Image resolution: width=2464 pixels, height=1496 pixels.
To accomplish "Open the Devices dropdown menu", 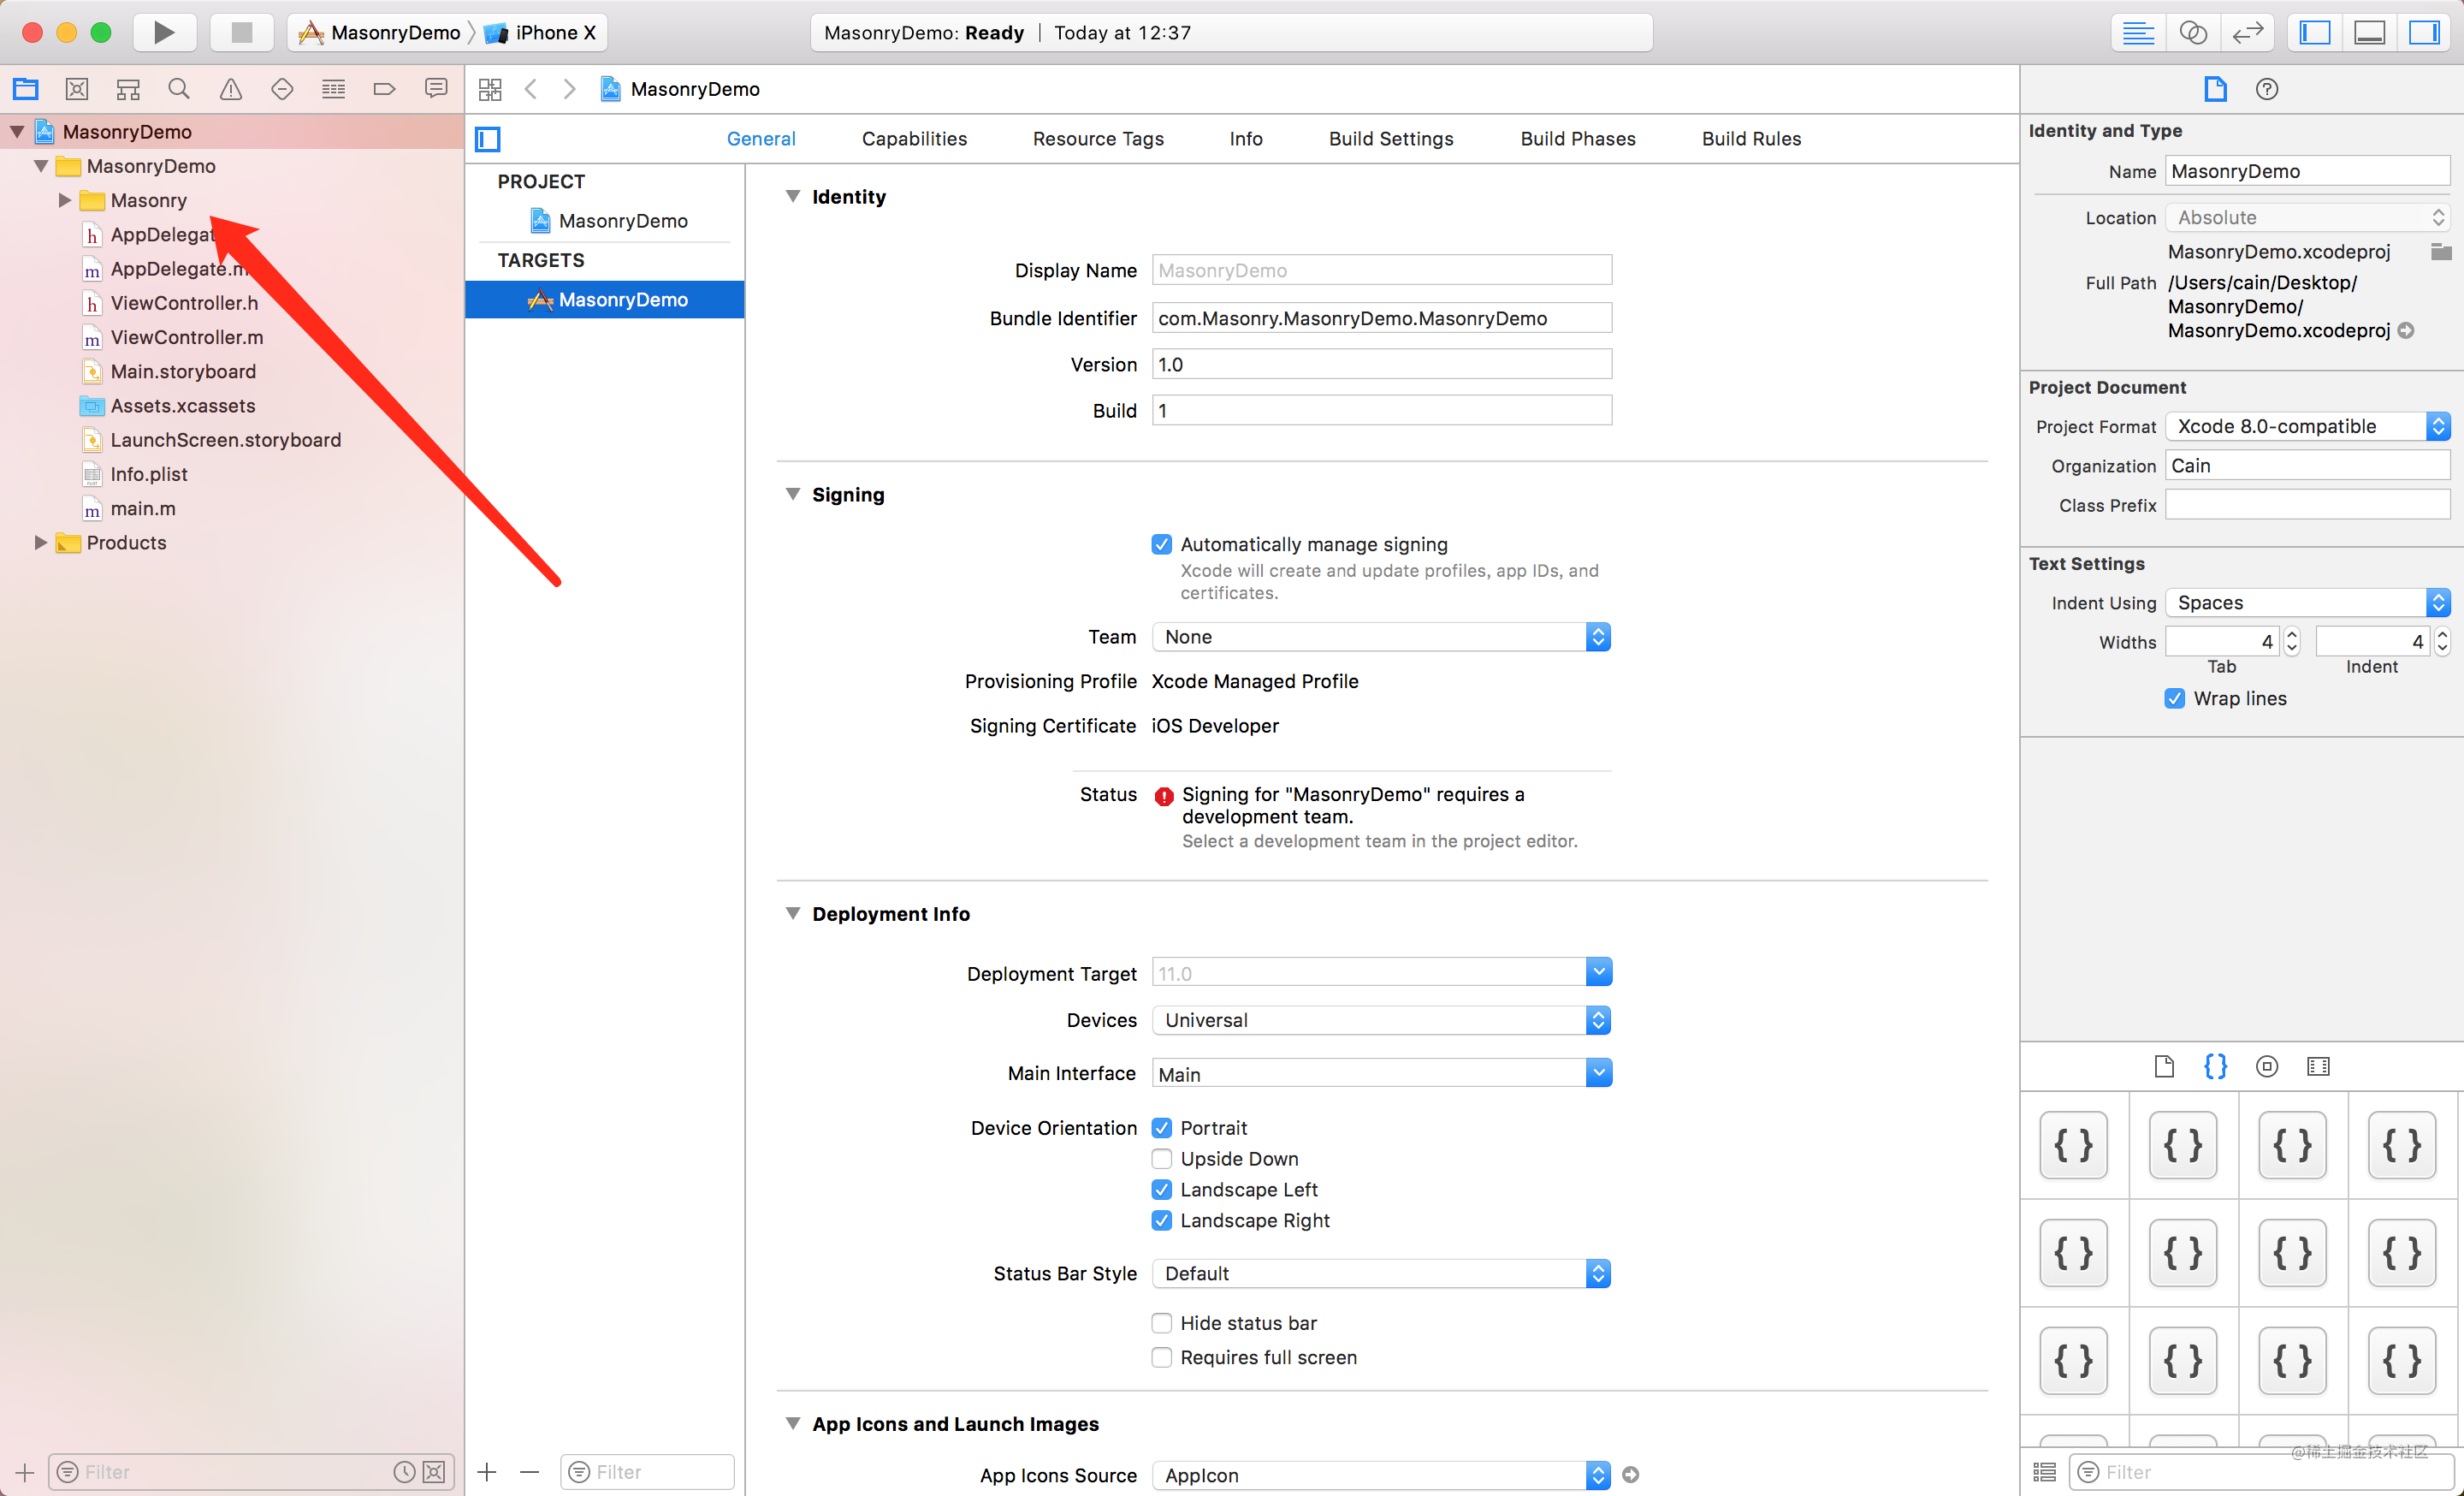I will pos(1380,1019).
